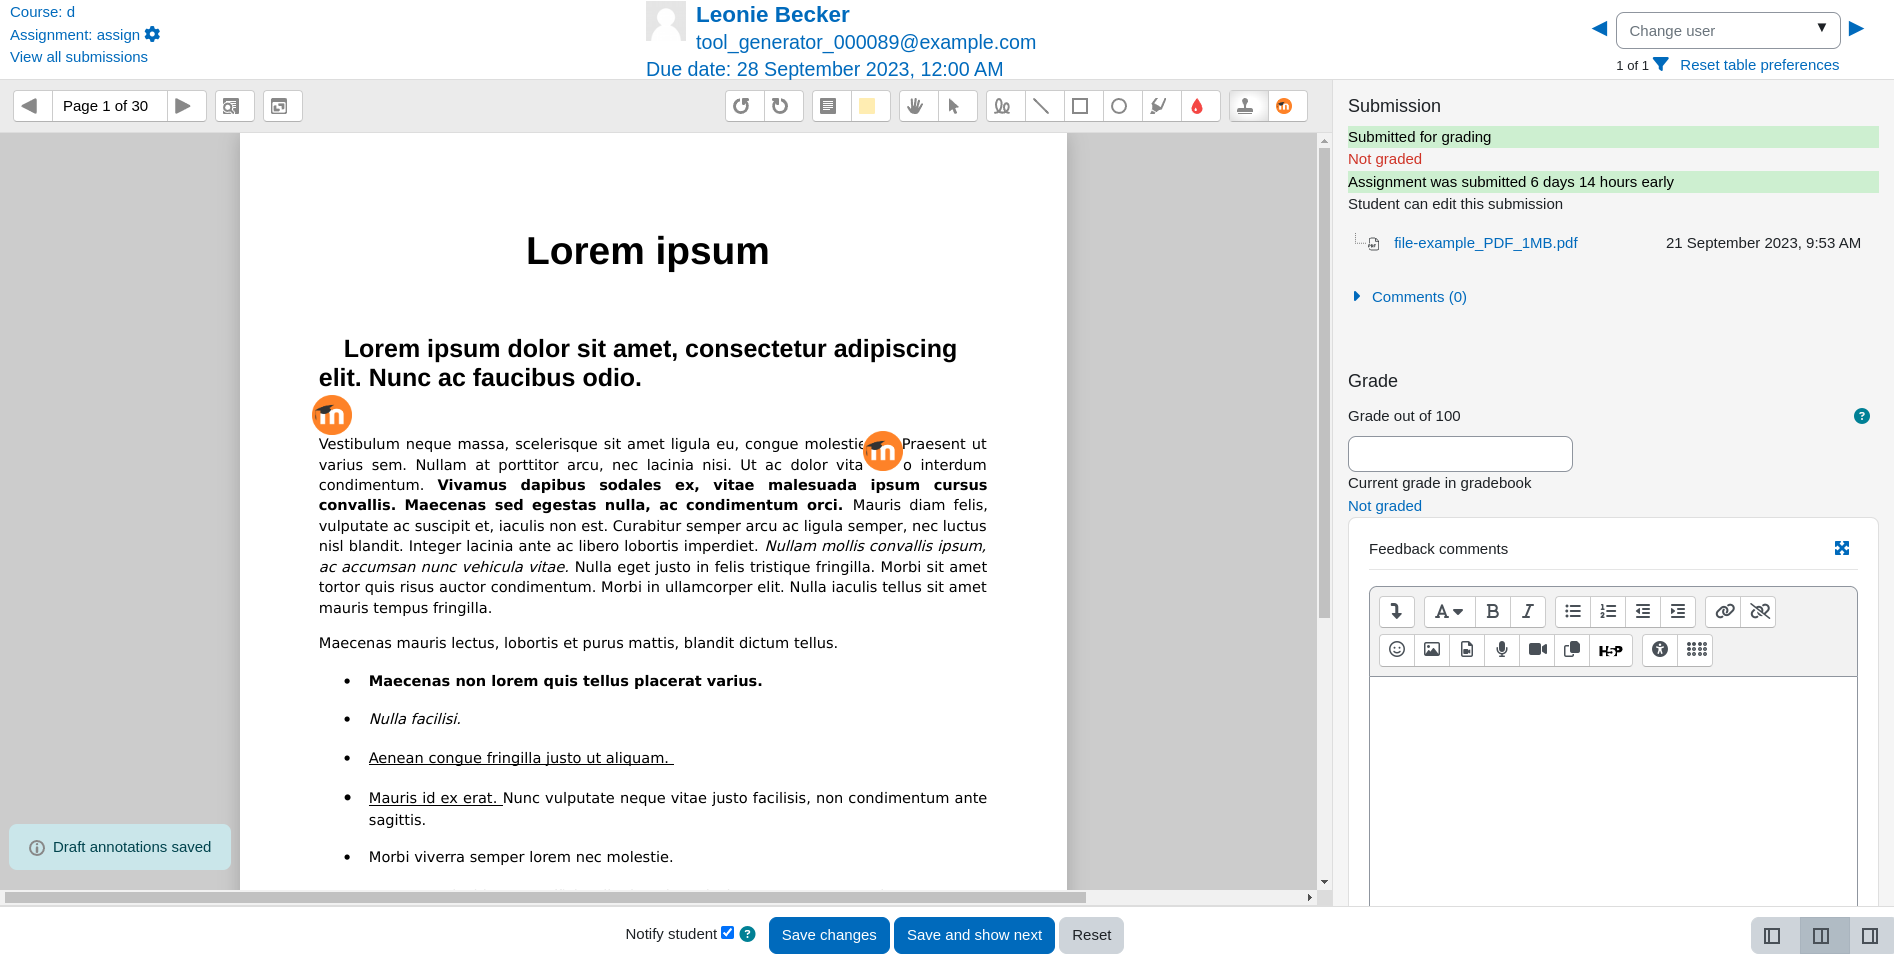
Task: Expand feedback comments editor to fullscreen
Action: point(1842,548)
